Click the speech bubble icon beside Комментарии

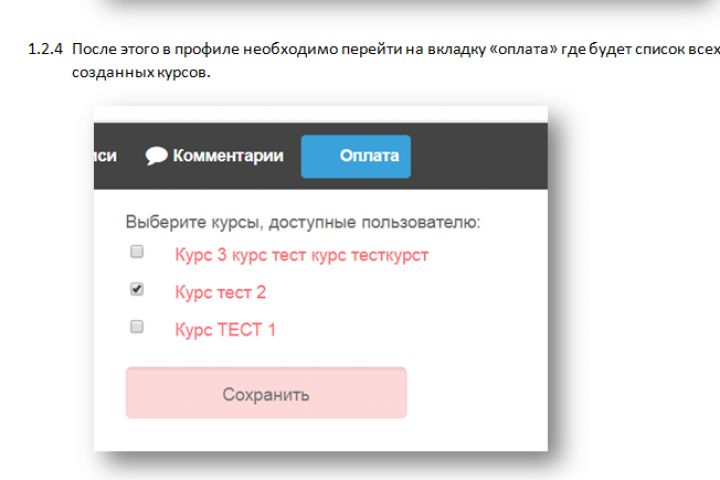(x=156, y=156)
